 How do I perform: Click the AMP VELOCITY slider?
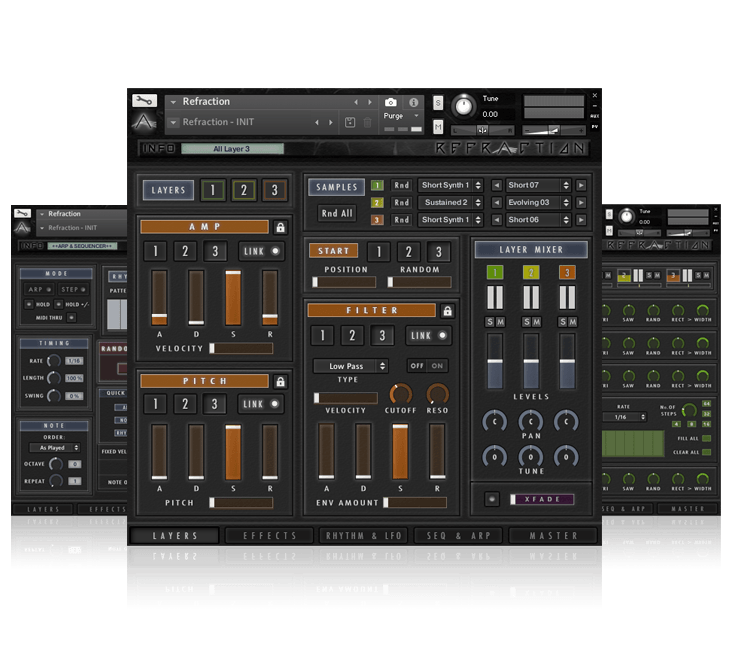point(241,348)
